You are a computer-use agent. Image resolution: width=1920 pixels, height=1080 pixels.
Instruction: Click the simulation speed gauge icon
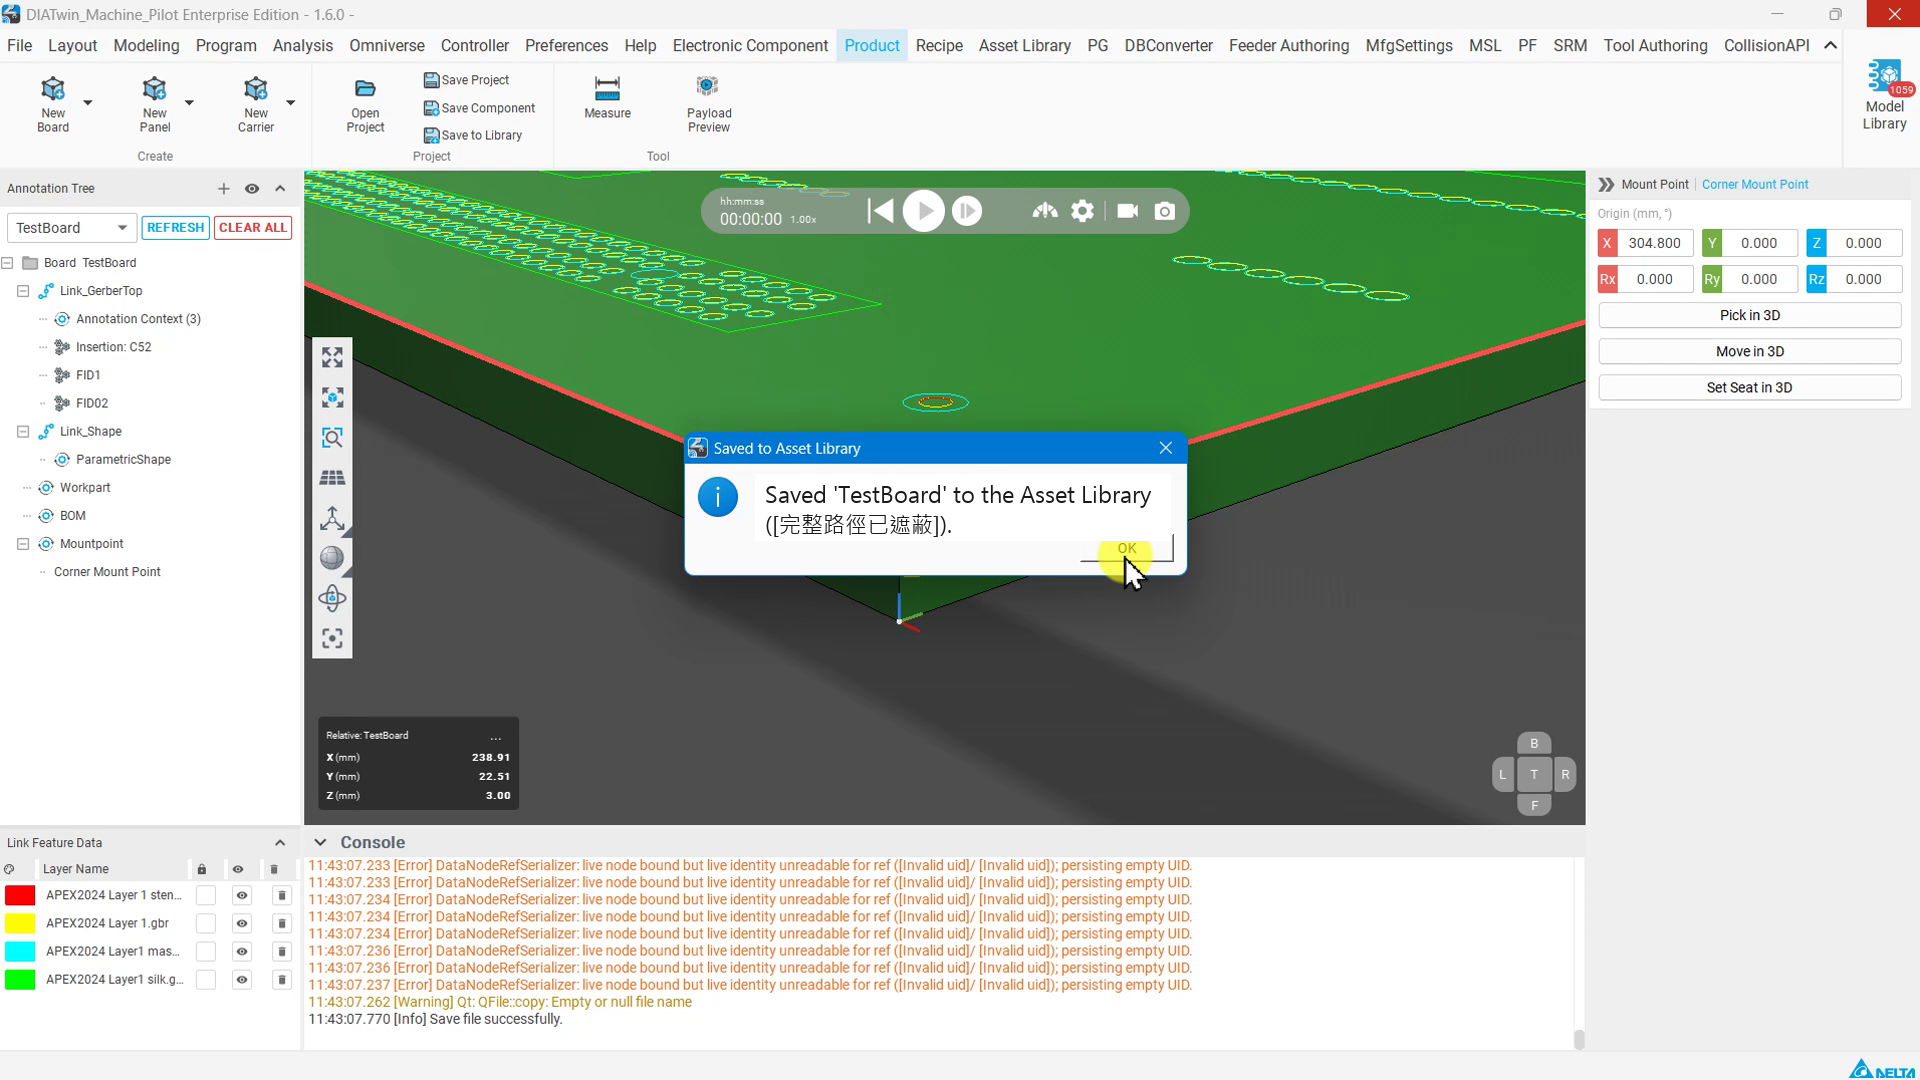[x=1045, y=211]
